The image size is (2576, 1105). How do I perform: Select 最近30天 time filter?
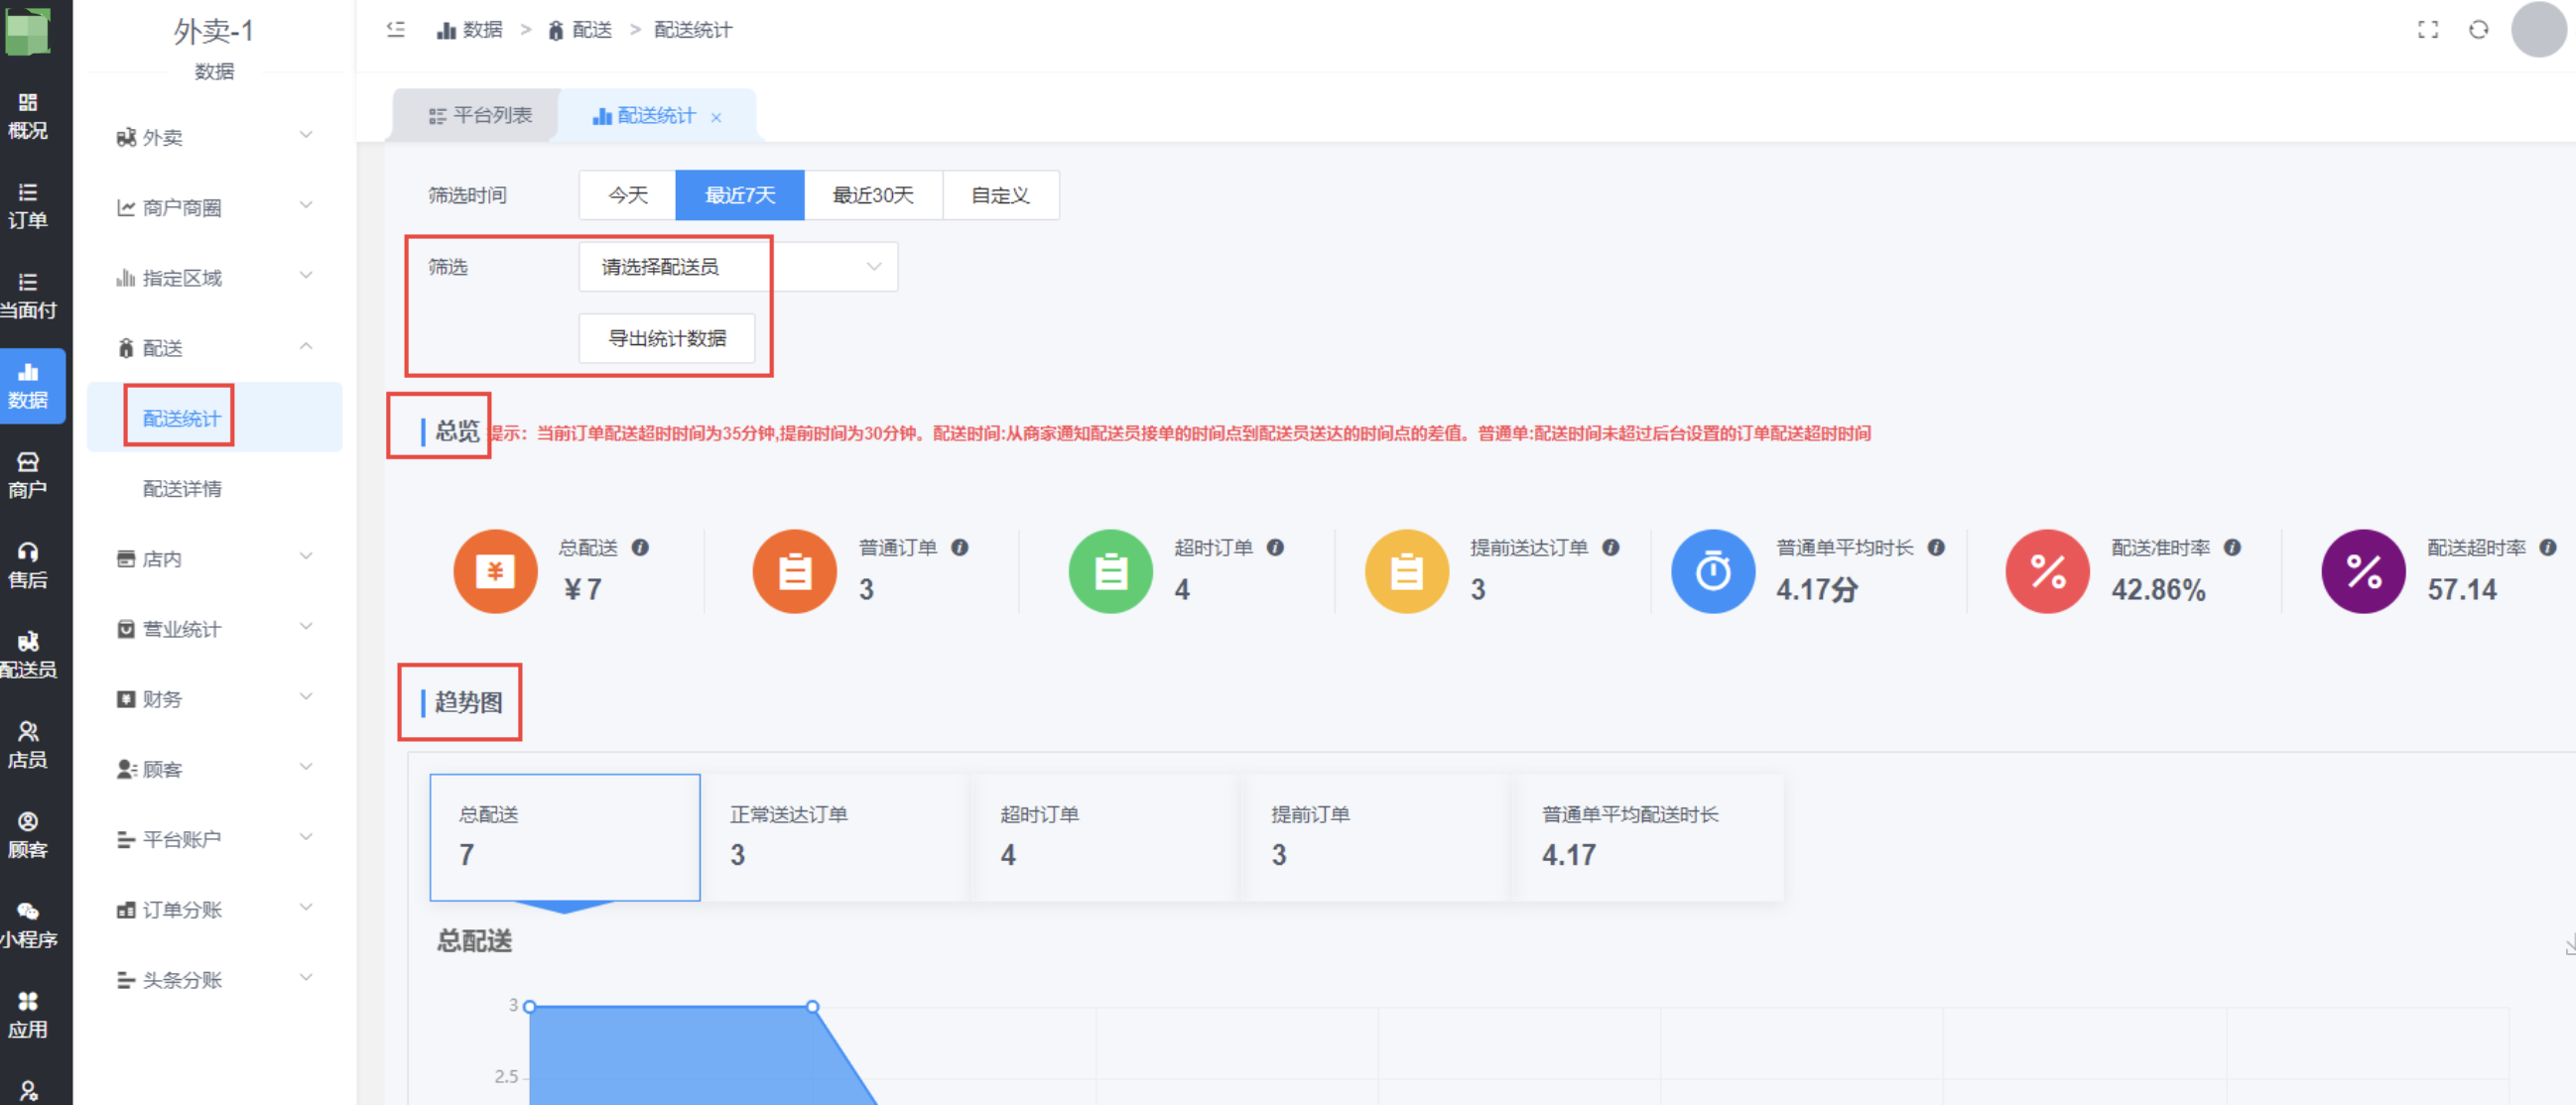coord(873,195)
